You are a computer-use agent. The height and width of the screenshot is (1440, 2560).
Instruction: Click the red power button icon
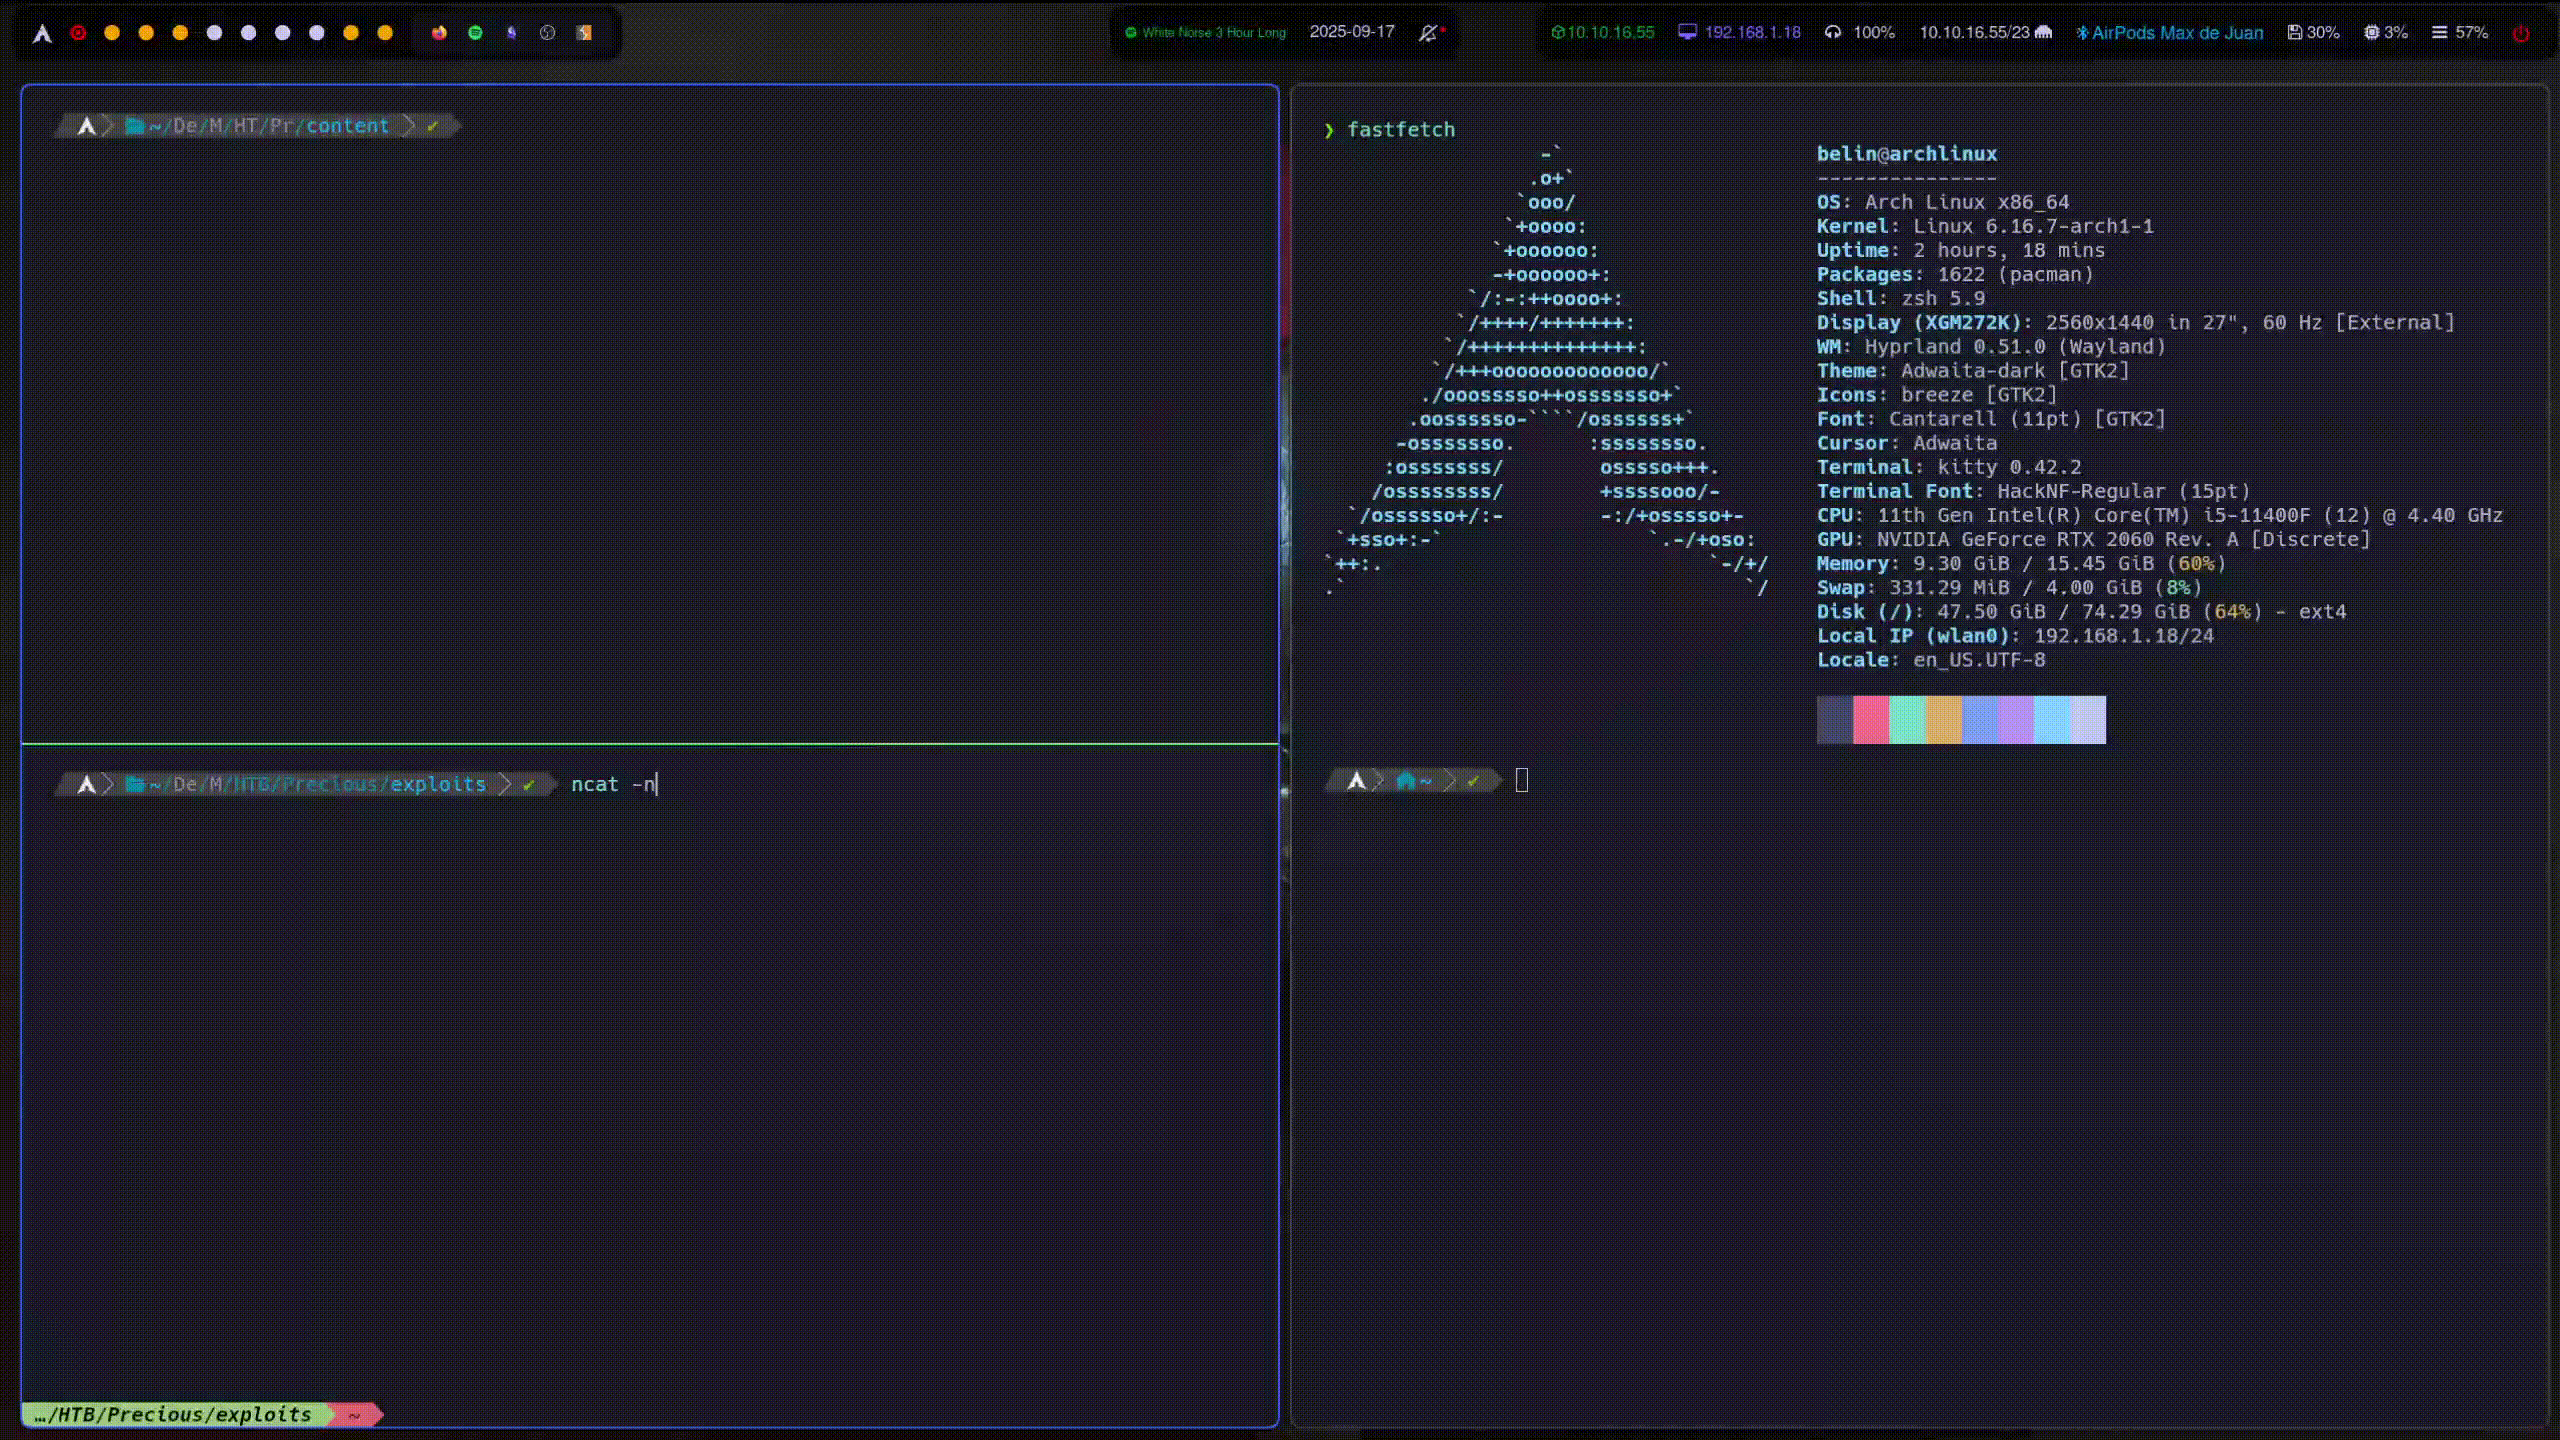coord(2521,33)
